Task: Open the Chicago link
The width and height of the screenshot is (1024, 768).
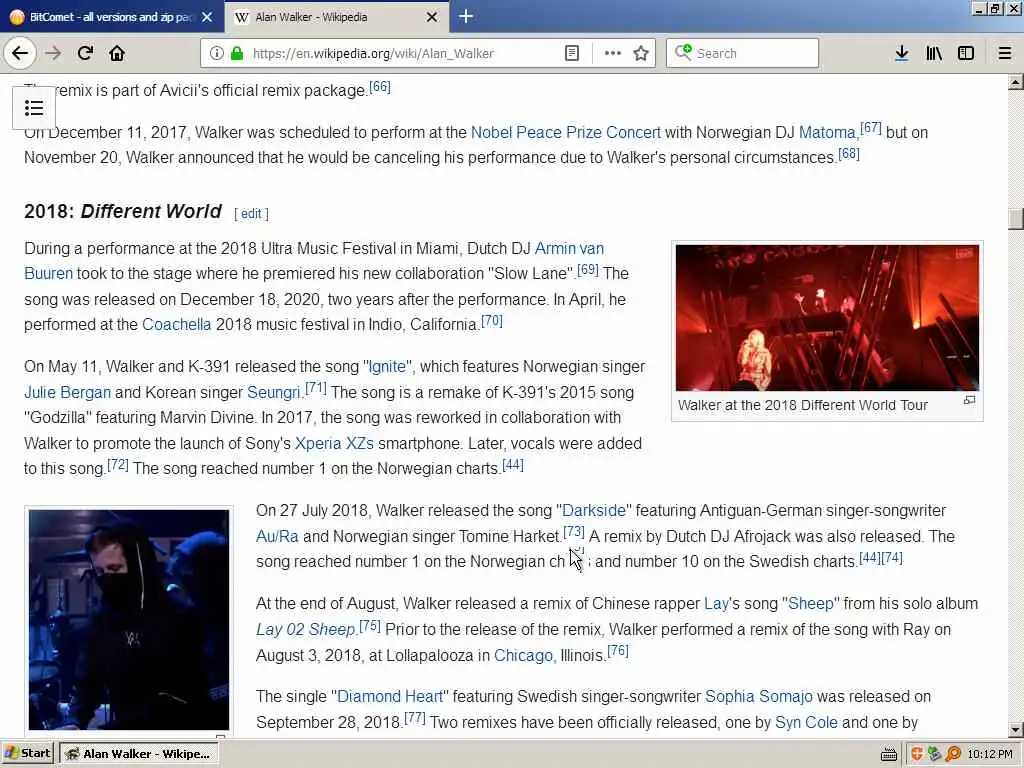Action: tap(523, 656)
